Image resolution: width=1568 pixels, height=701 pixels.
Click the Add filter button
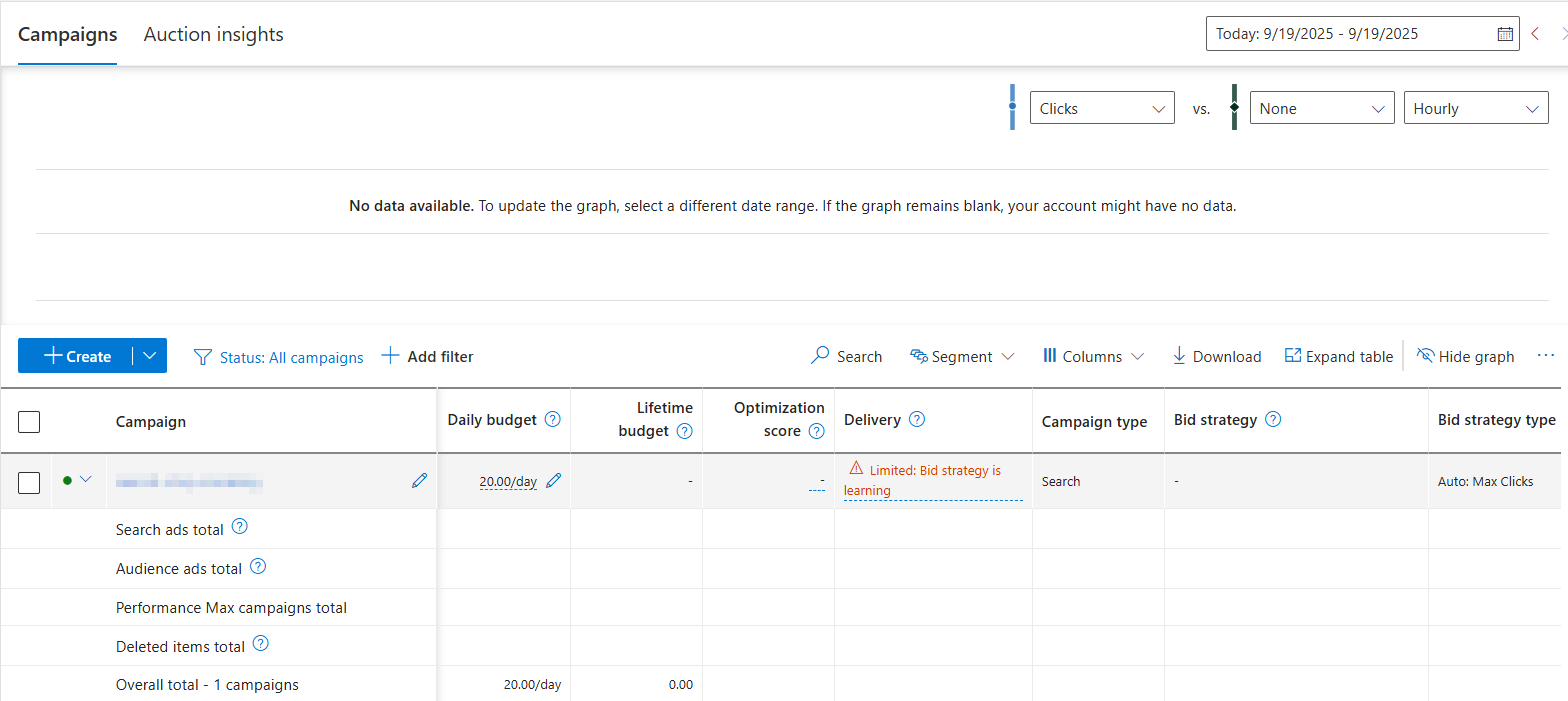point(427,356)
